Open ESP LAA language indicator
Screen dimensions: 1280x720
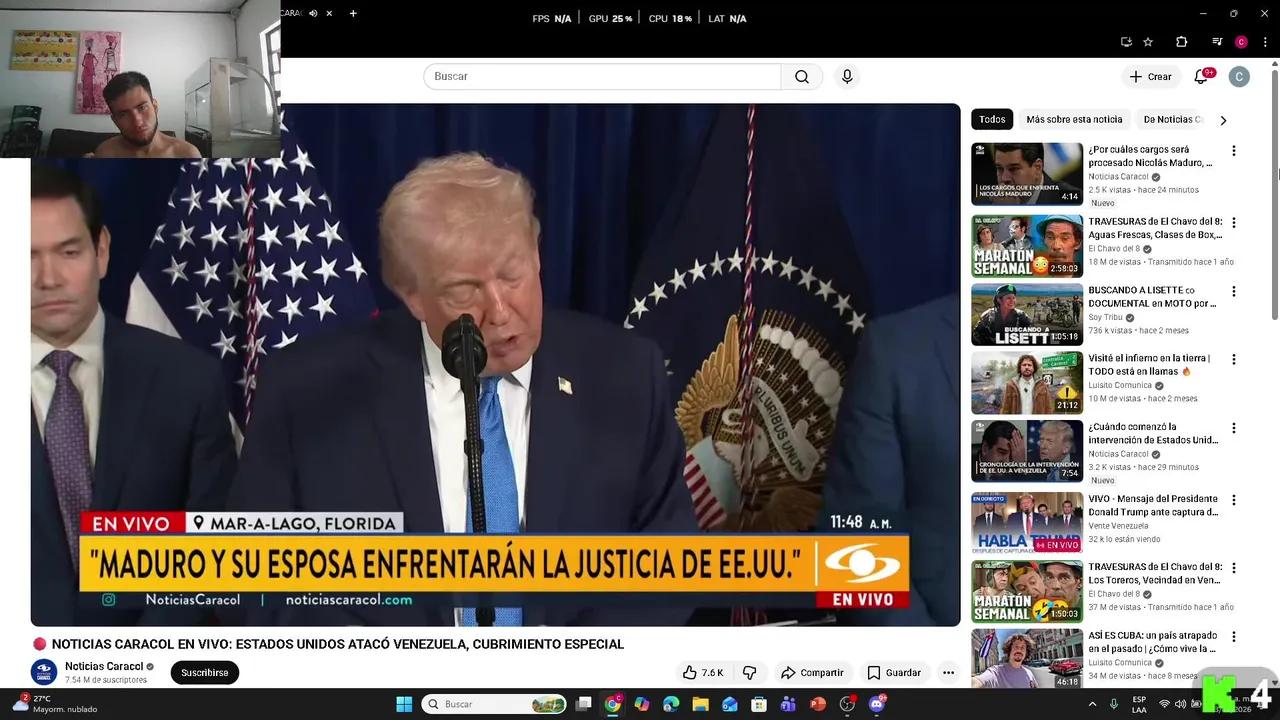click(1139, 704)
